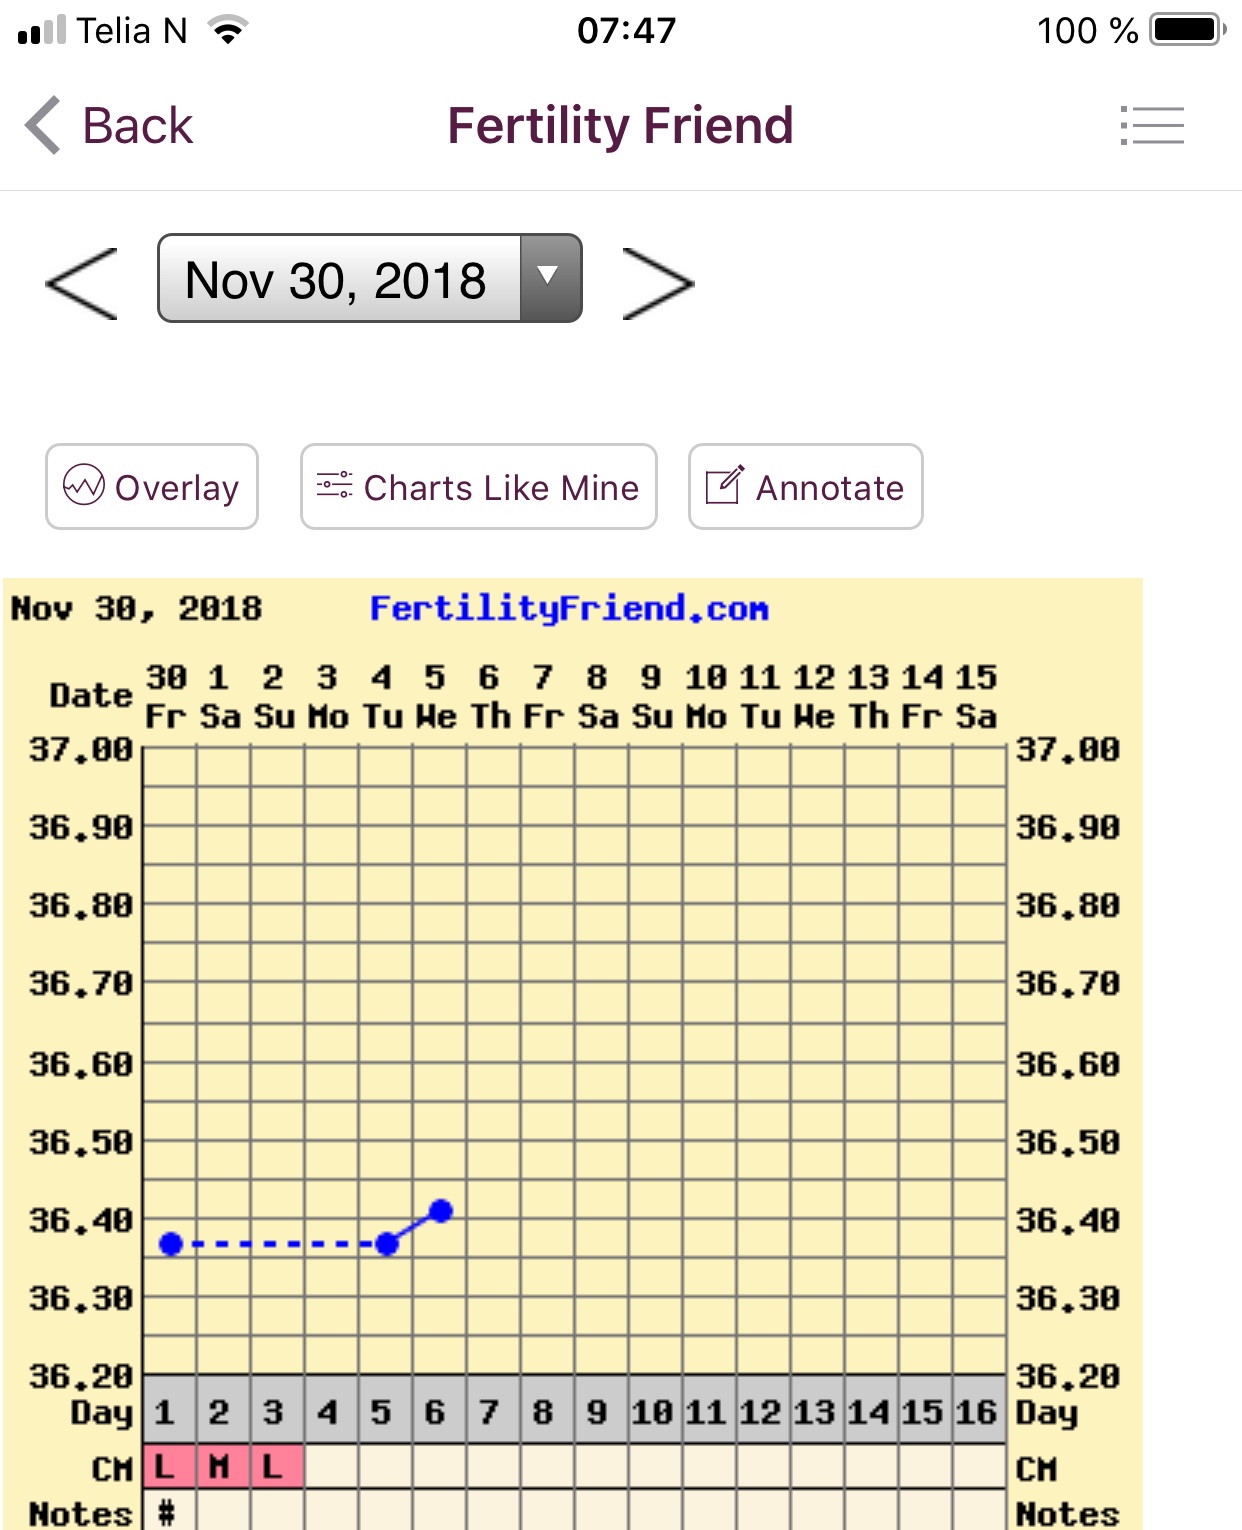Viewport: 1242px width, 1530px height.
Task: Tap the Overlay wave icon
Action: tap(84, 486)
